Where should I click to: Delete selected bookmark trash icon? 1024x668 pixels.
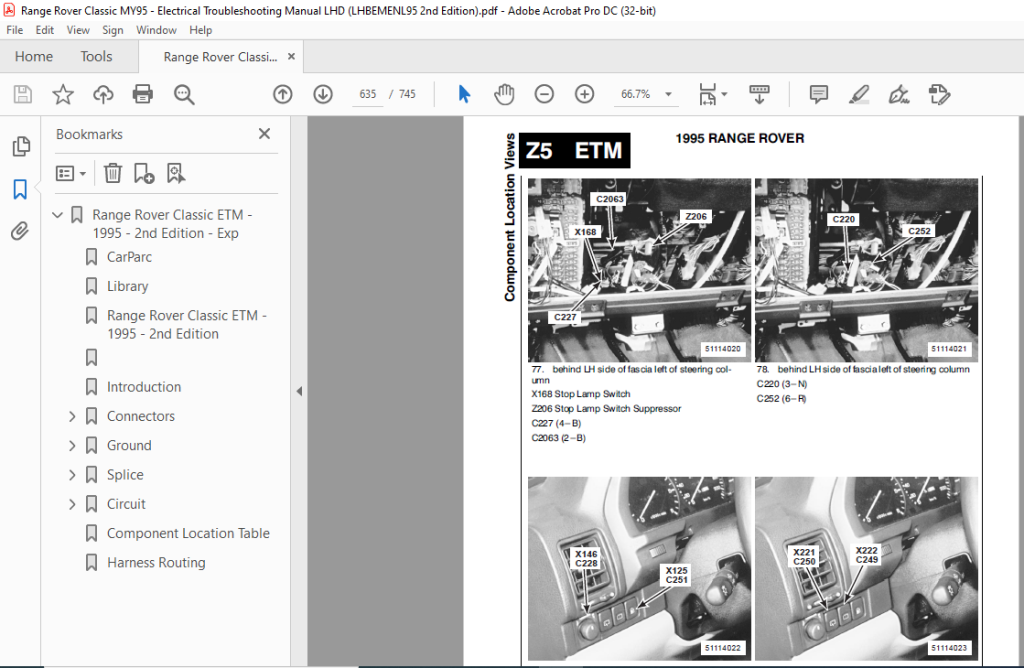[x=112, y=173]
